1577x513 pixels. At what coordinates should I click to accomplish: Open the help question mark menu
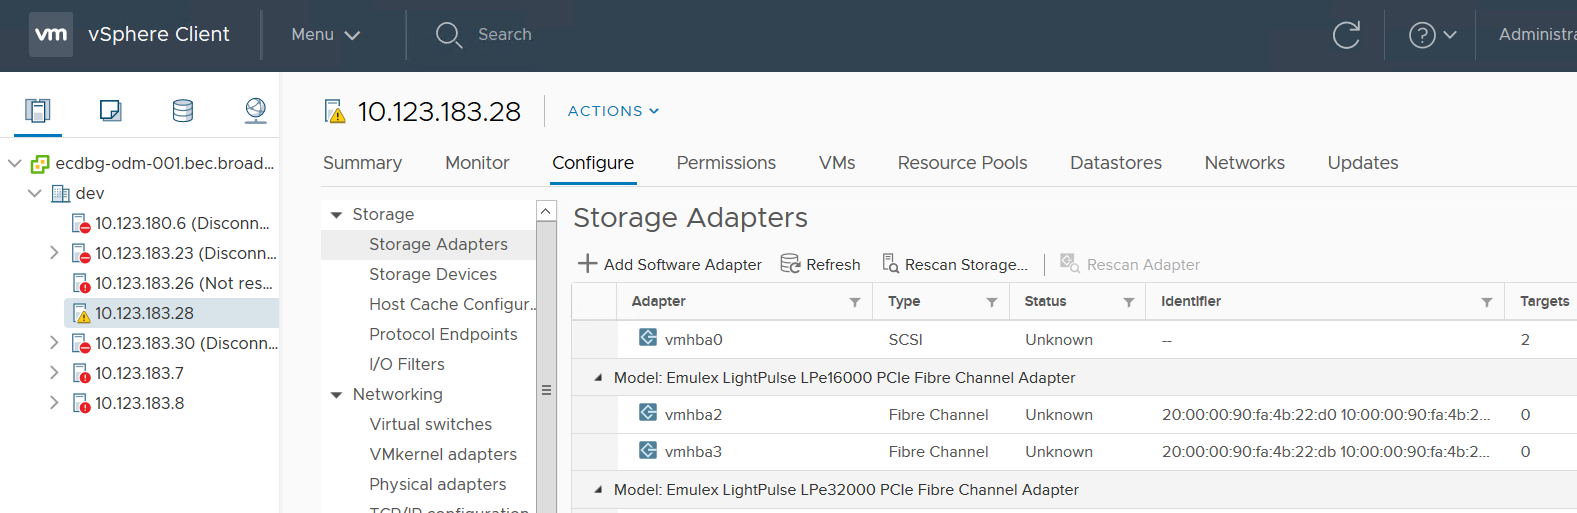pyautogui.click(x=1432, y=35)
